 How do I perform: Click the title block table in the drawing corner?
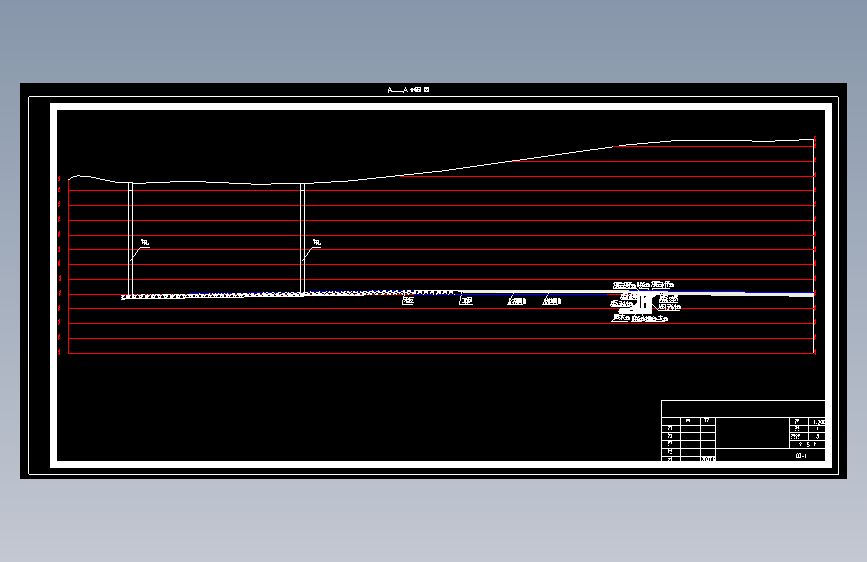point(743,430)
